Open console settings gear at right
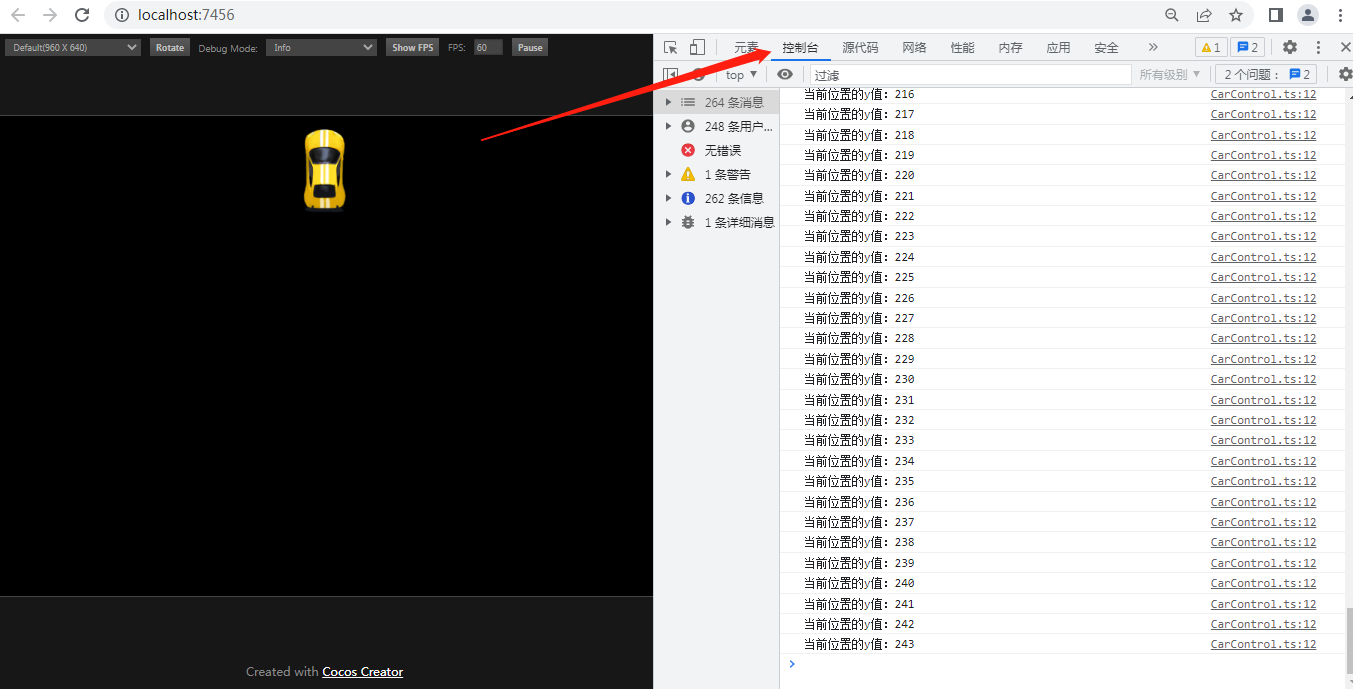 click(x=1345, y=74)
